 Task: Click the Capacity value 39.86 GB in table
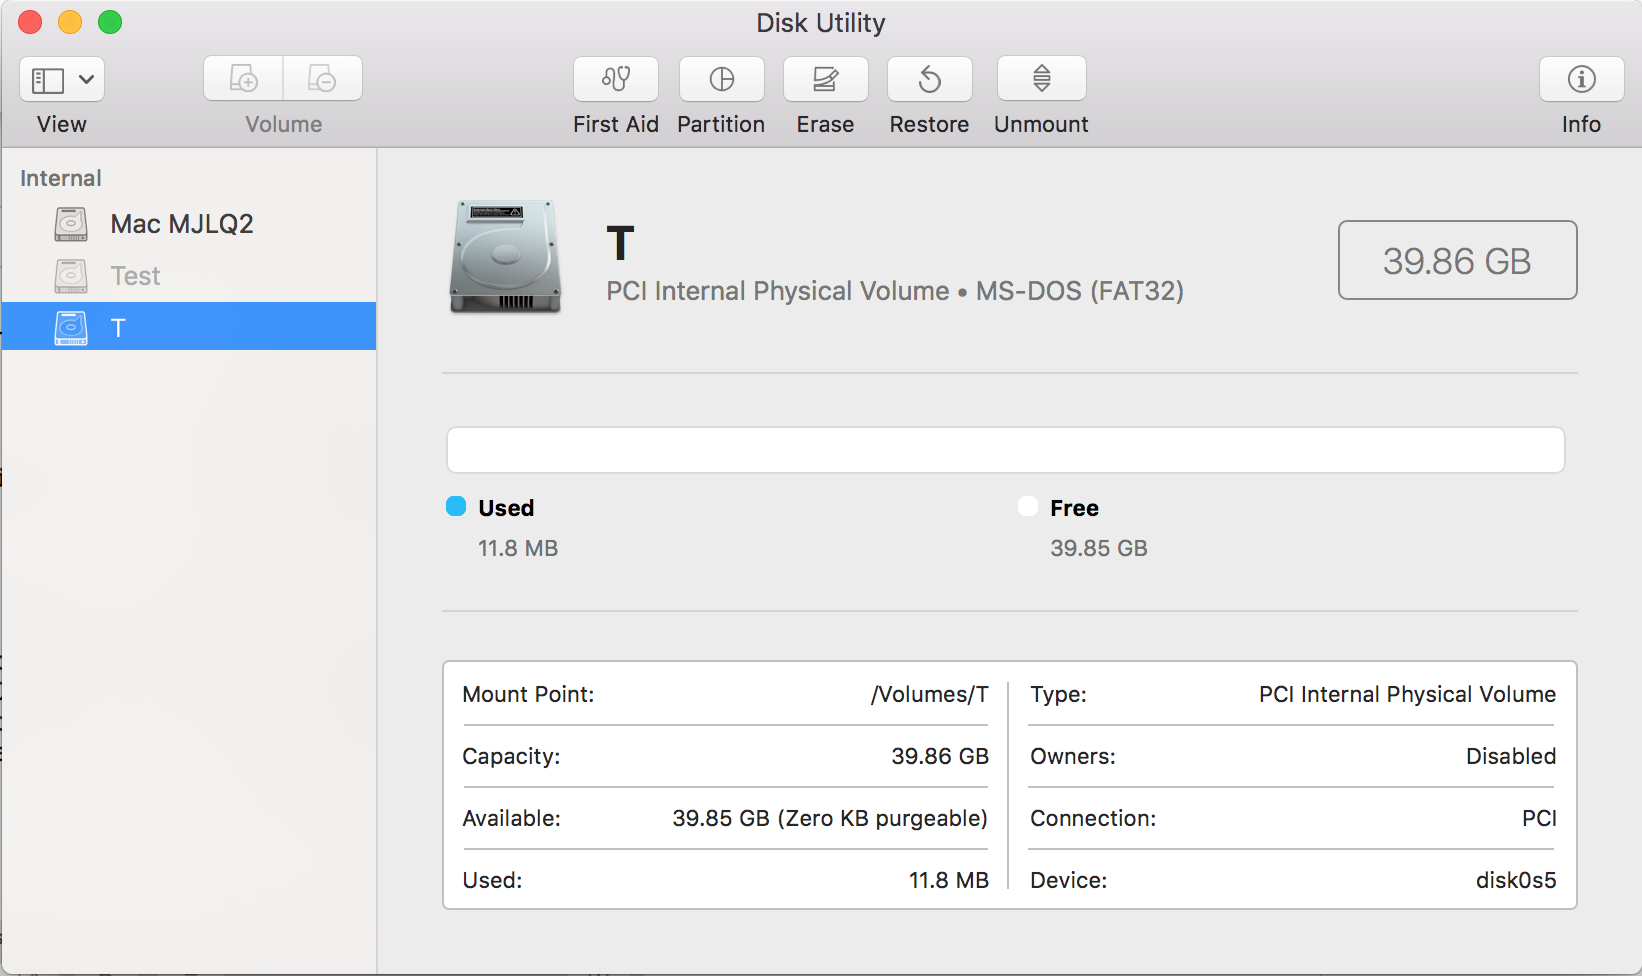pyautogui.click(x=940, y=756)
